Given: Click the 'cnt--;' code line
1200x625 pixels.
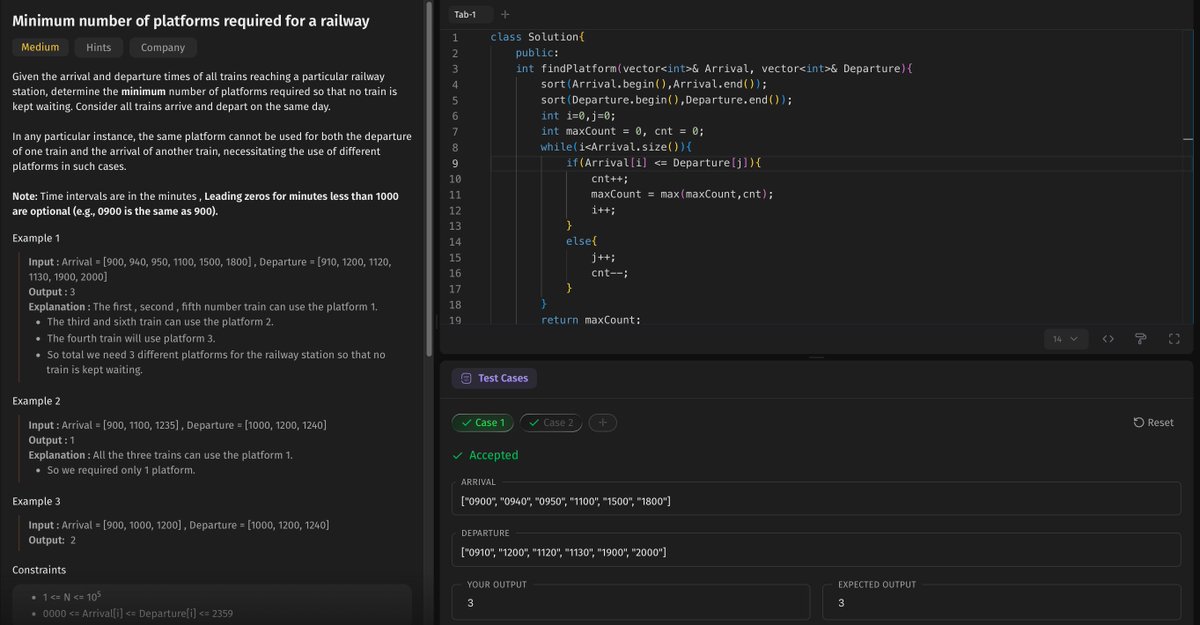Looking at the screenshot, I should [610, 272].
